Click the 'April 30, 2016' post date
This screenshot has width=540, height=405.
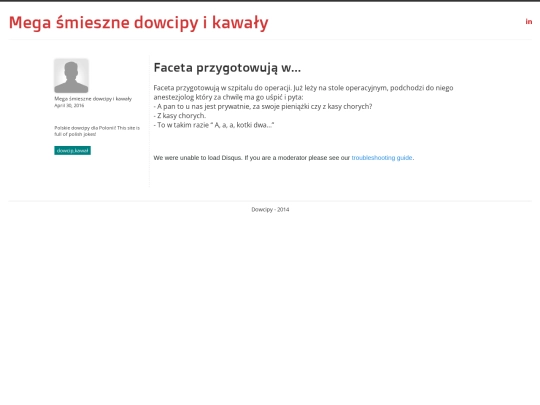point(69,105)
